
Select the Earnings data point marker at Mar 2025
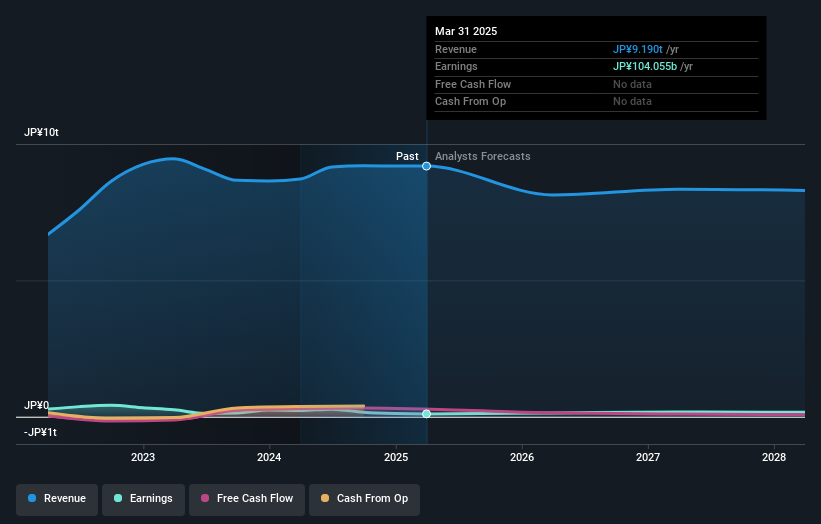point(427,414)
